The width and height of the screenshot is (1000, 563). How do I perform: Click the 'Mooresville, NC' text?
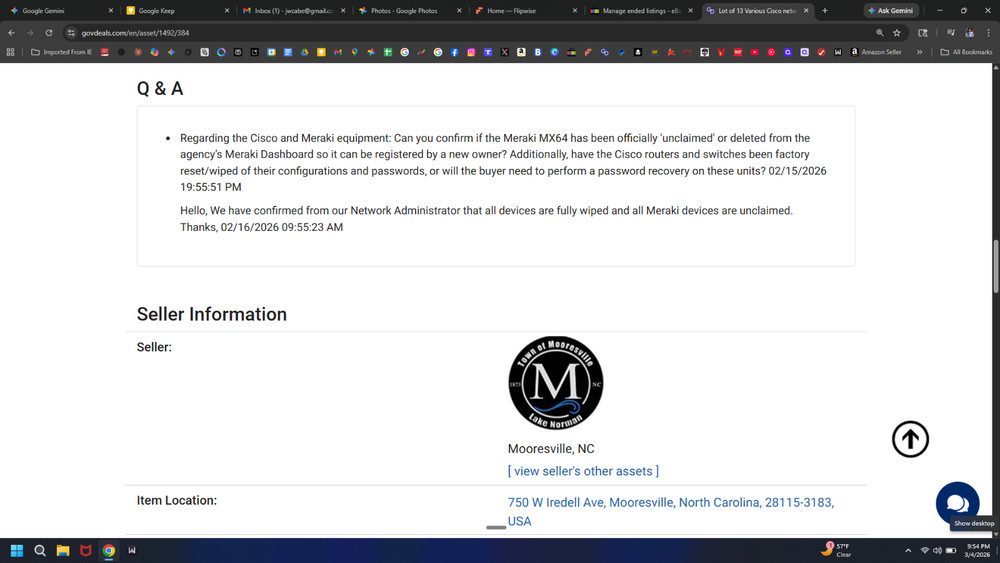[551, 449]
